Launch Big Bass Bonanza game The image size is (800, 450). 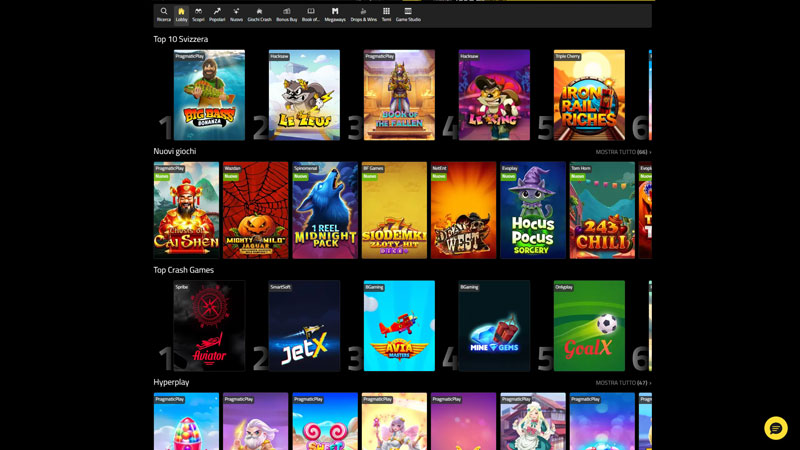(209, 95)
